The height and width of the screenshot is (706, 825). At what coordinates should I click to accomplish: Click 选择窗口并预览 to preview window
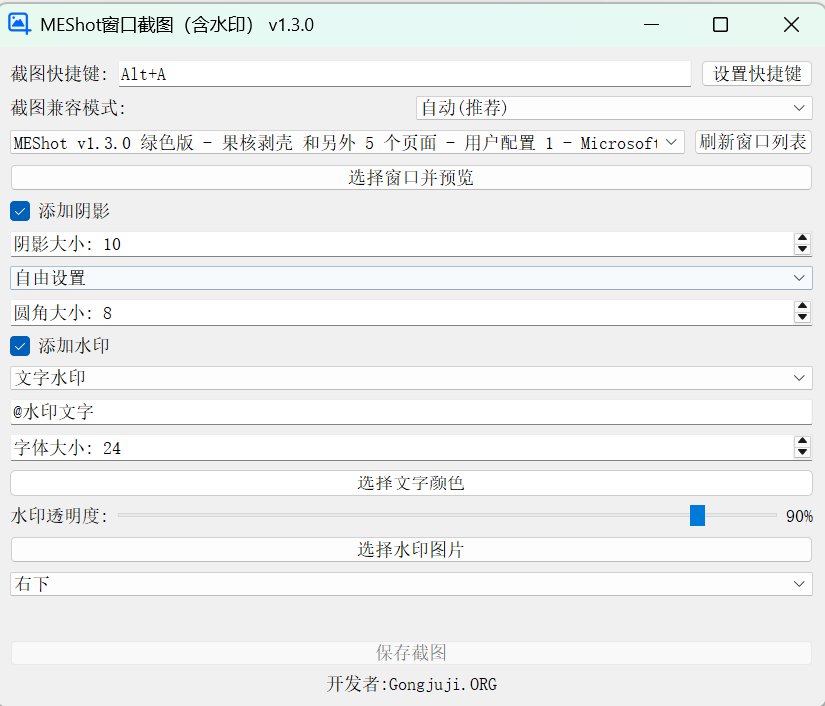[x=412, y=176]
